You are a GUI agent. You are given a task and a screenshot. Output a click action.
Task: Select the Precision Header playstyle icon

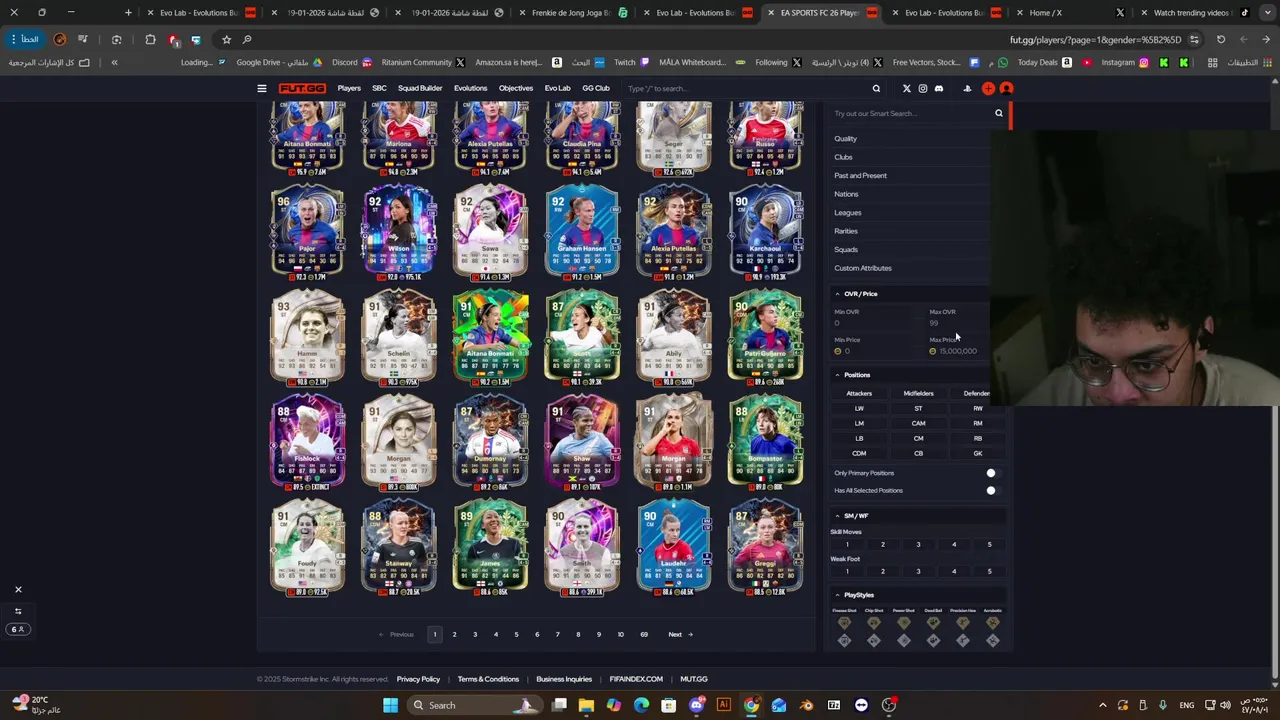point(963,623)
